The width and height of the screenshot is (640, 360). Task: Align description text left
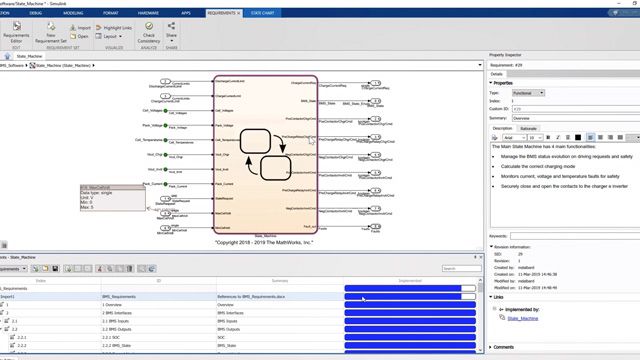(x=590, y=138)
